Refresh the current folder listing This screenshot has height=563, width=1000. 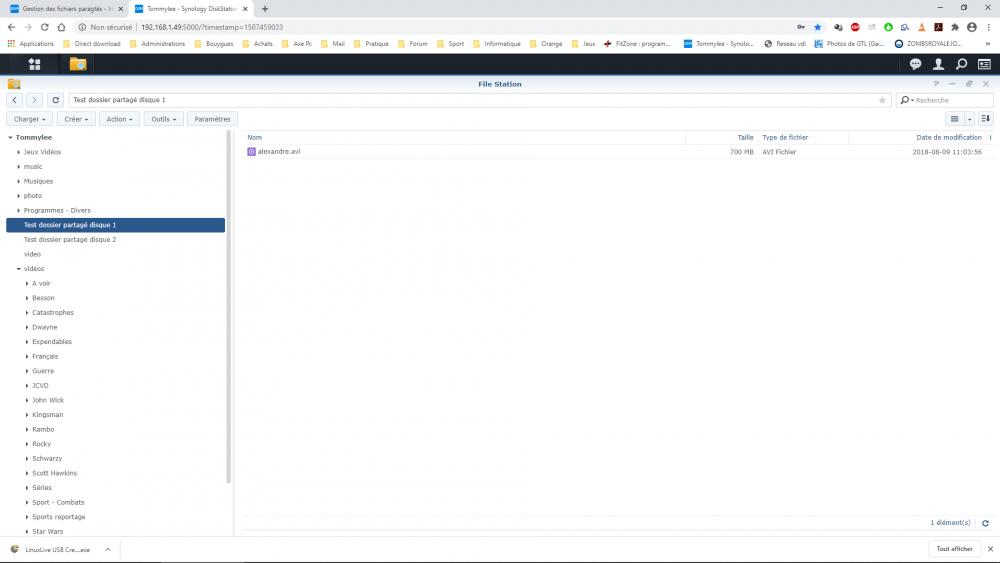click(x=55, y=100)
